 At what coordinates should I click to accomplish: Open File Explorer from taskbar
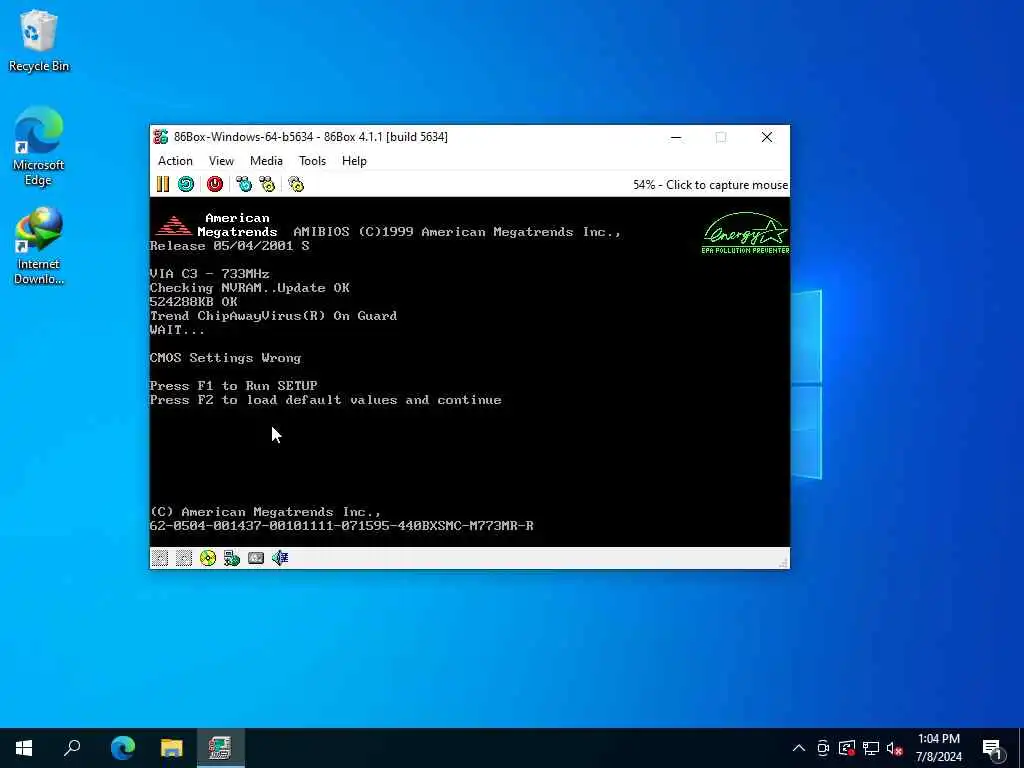(x=172, y=748)
